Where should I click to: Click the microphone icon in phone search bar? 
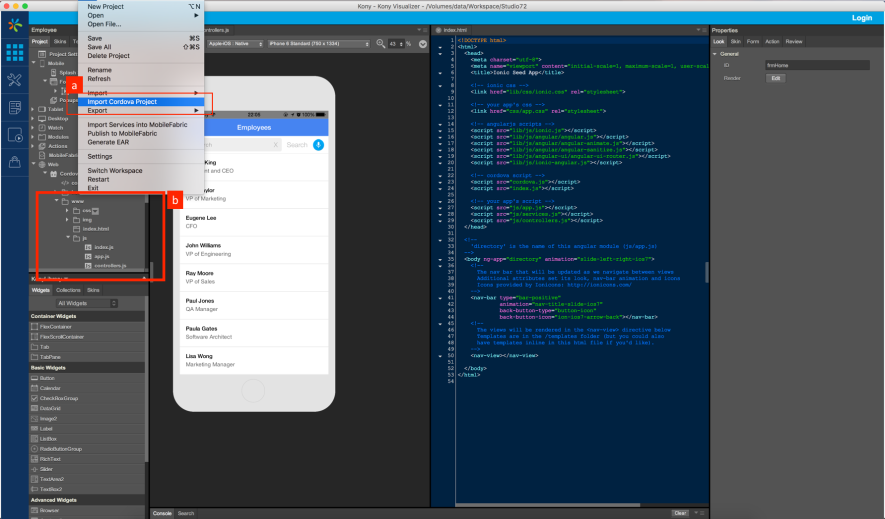pyautogui.click(x=318, y=145)
